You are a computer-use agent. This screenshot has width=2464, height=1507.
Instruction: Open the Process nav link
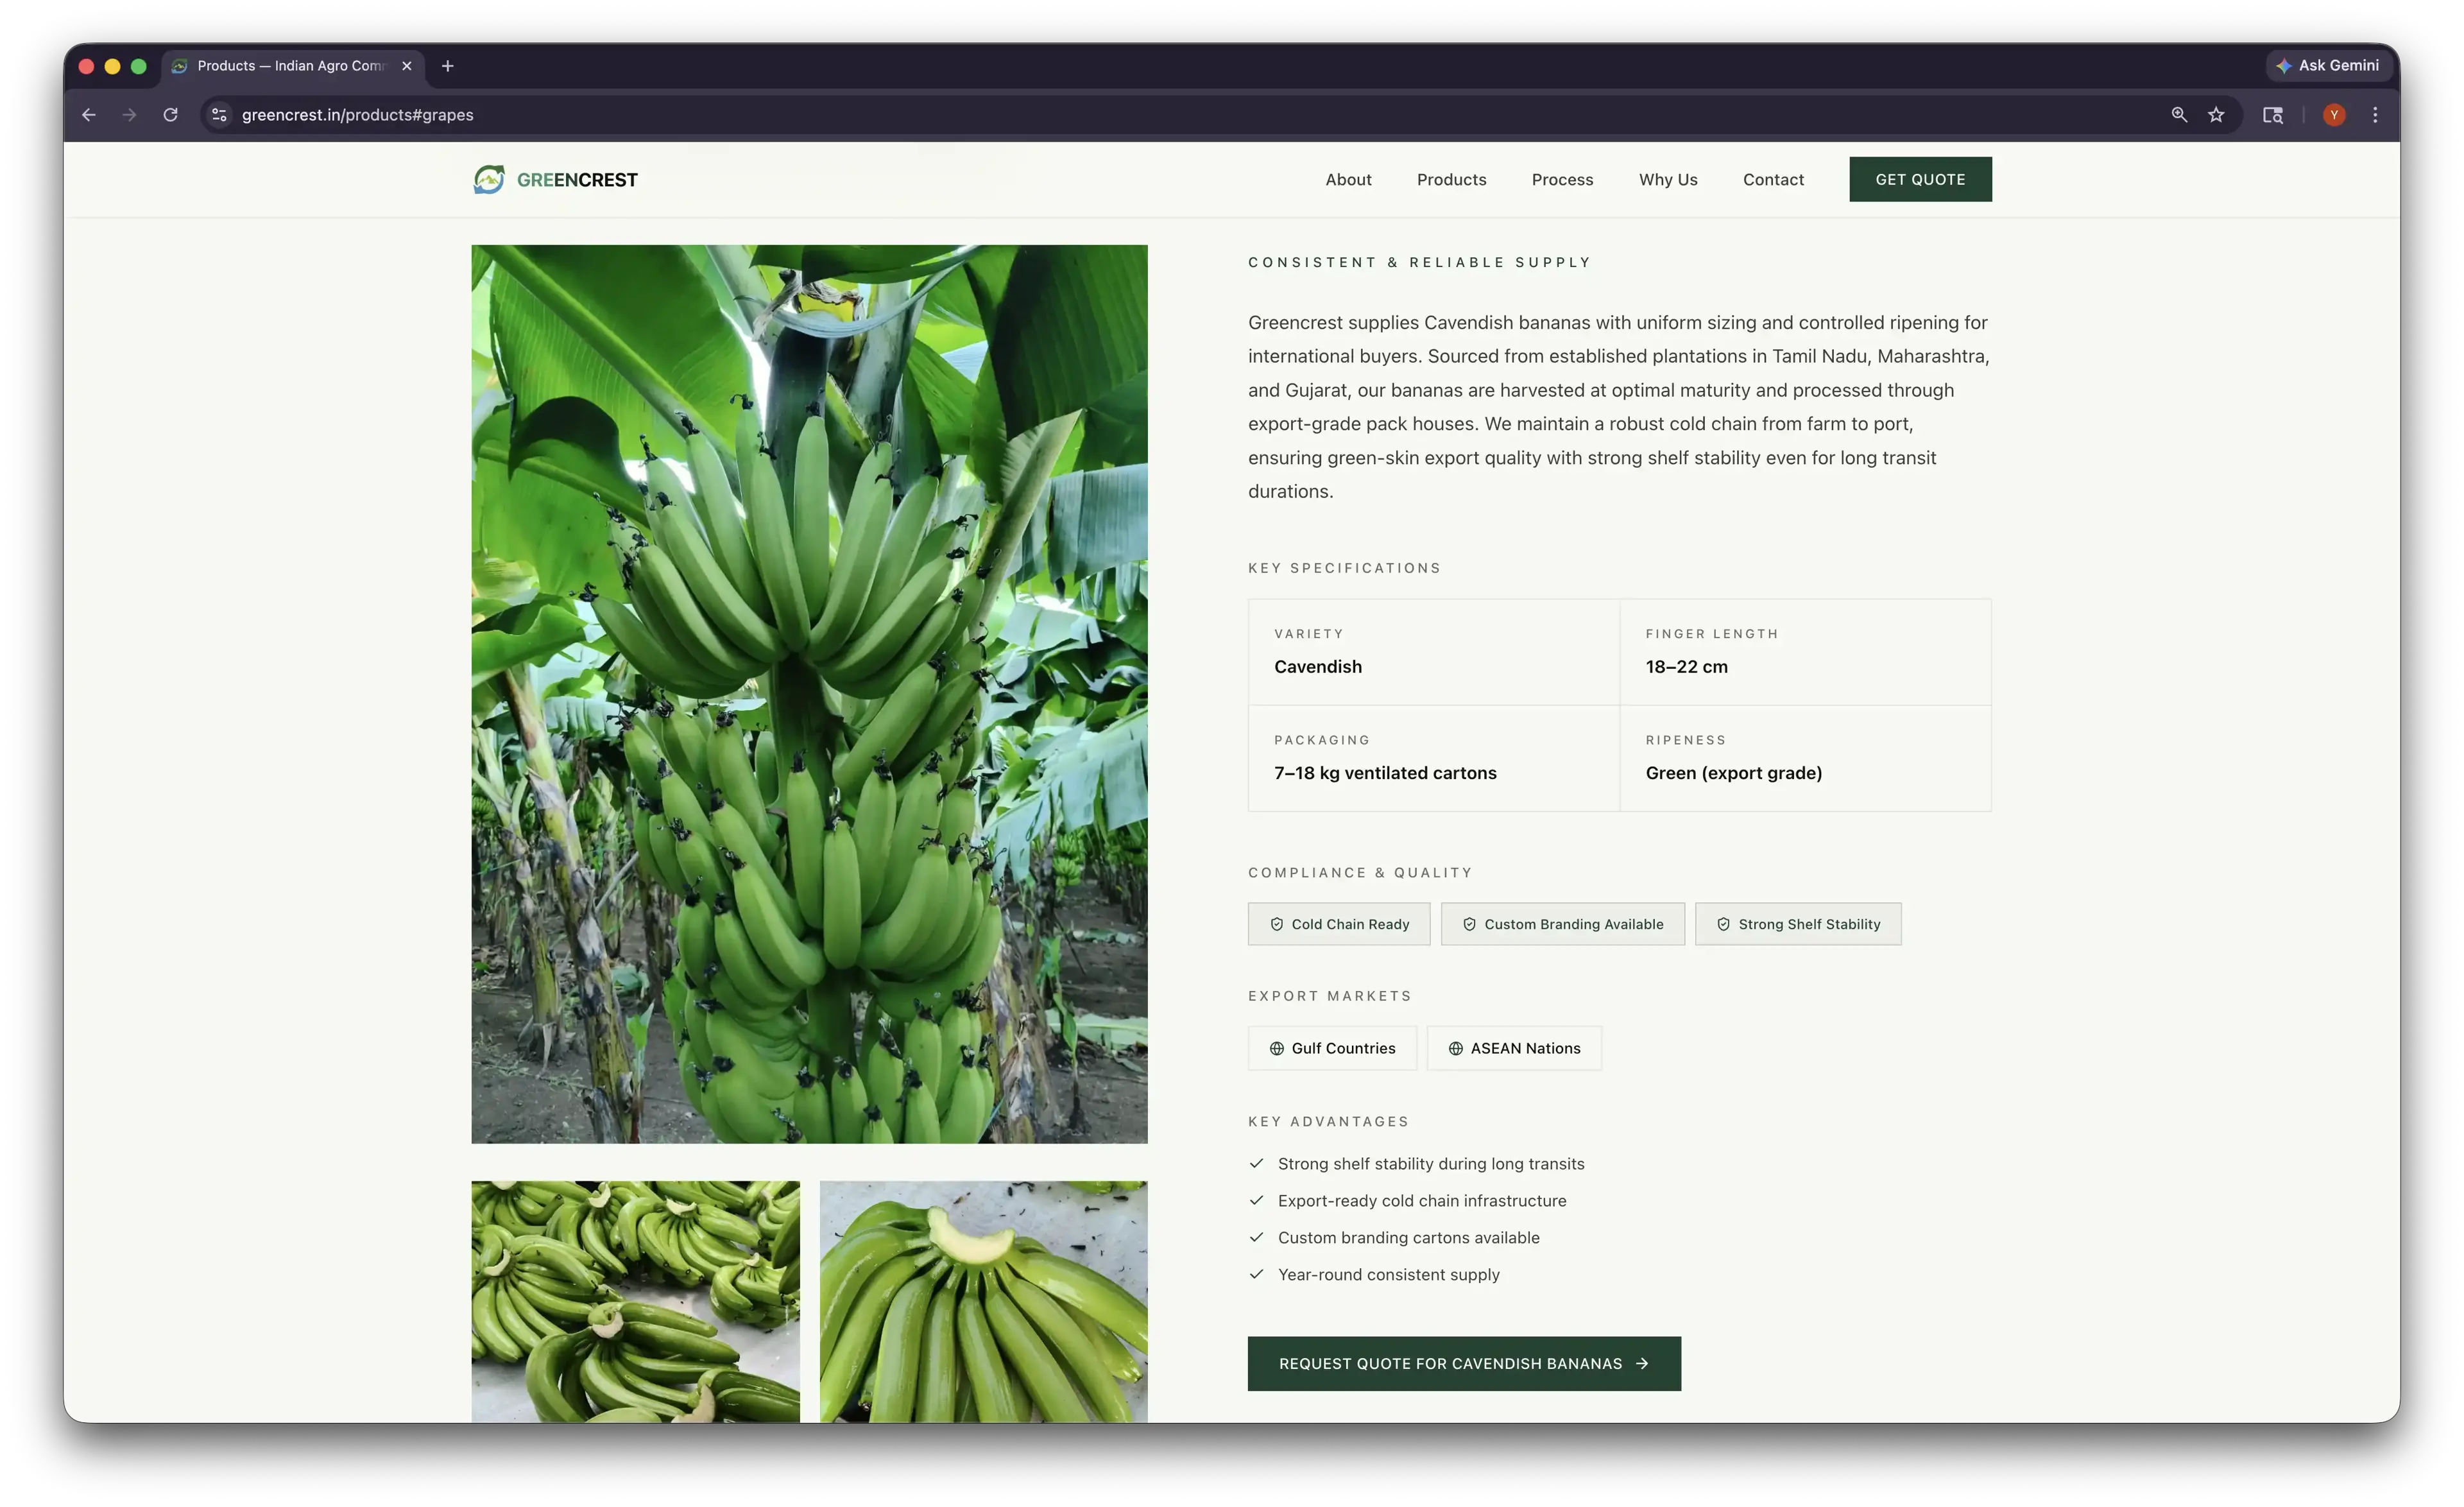(1562, 180)
